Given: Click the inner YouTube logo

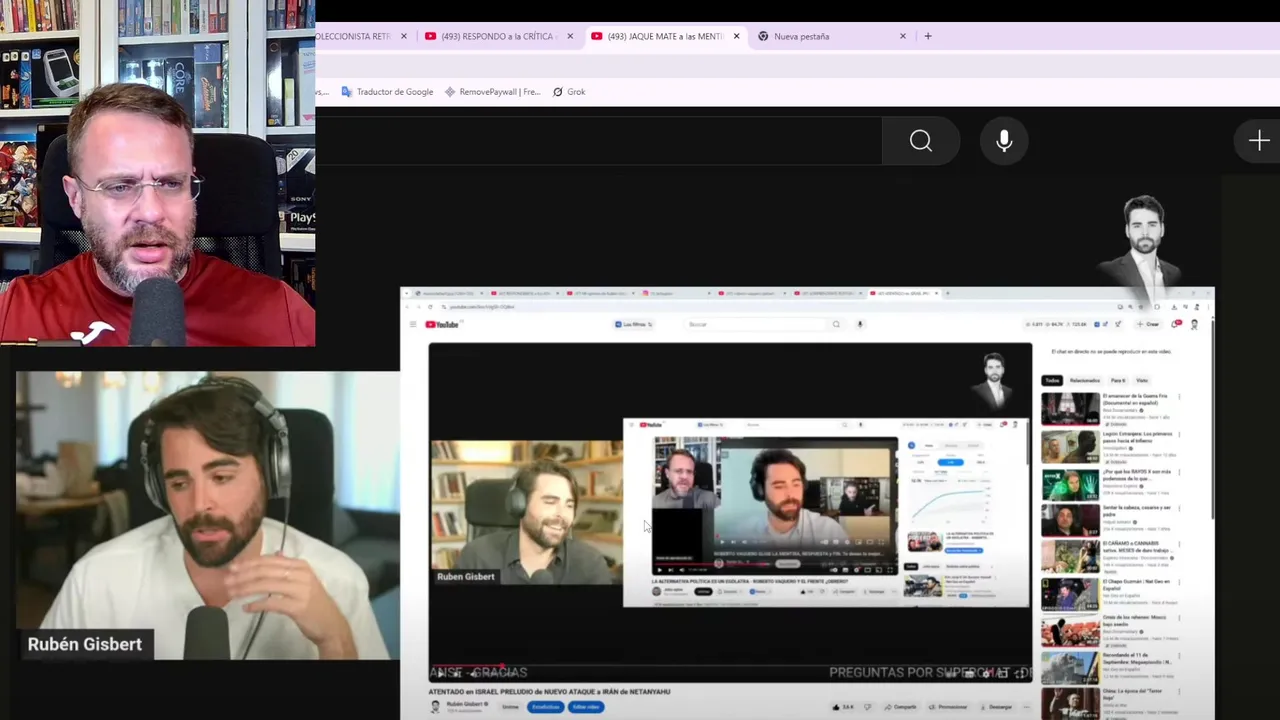Looking at the screenshot, I should pos(442,324).
